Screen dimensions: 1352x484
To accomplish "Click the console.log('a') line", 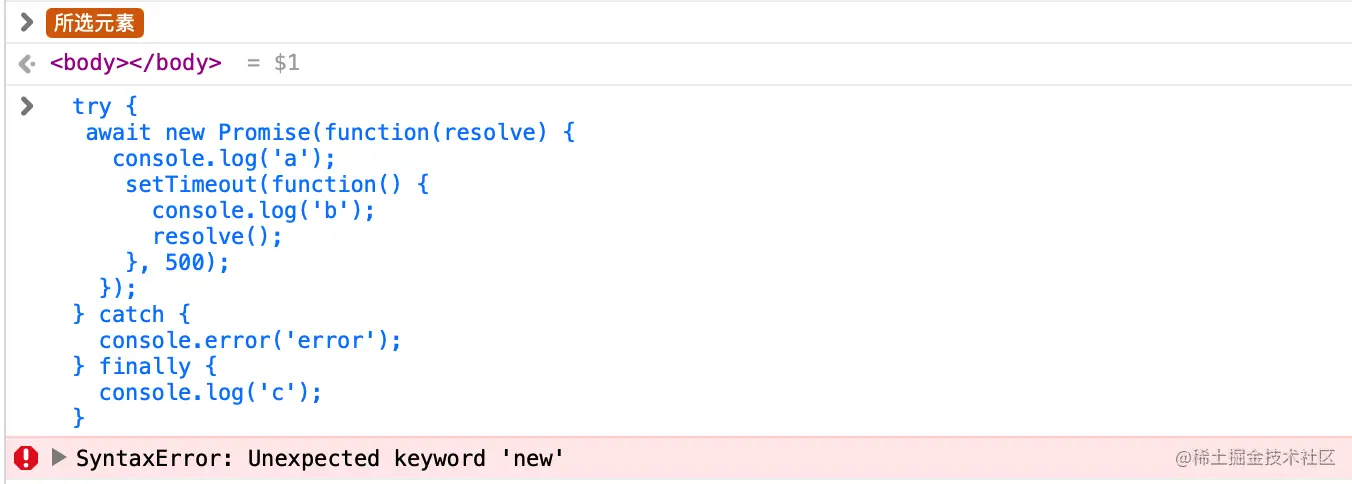I will pos(224,158).
